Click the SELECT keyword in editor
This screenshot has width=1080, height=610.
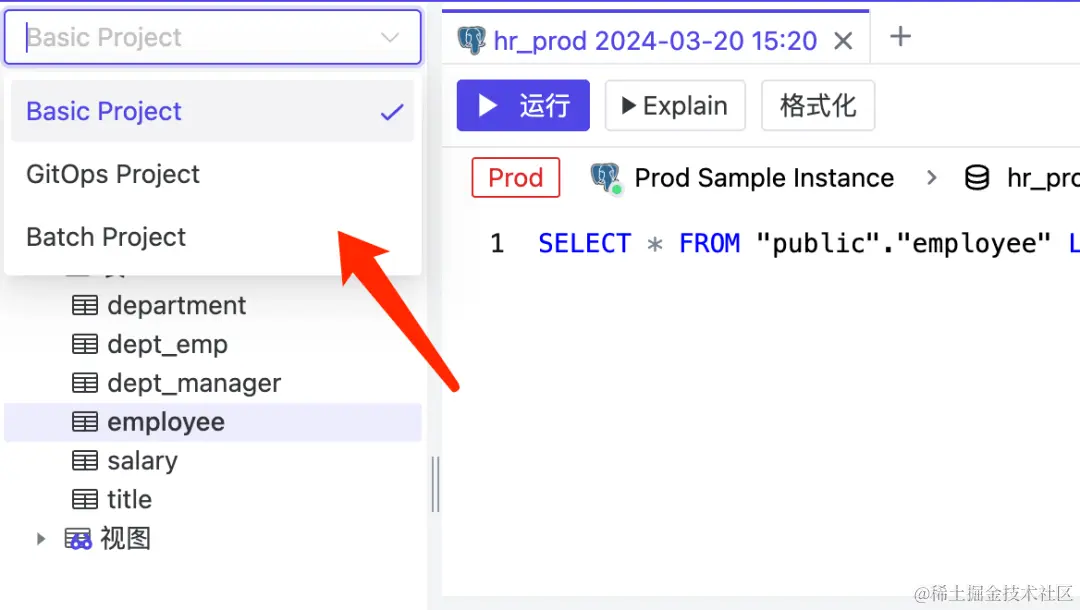point(584,243)
